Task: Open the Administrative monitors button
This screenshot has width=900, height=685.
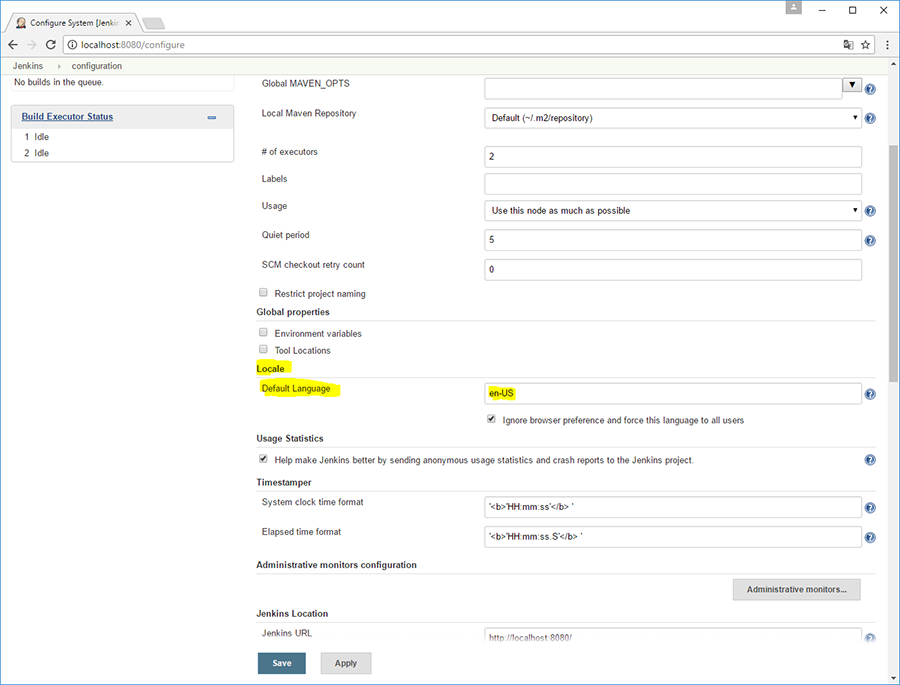Action: point(797,590)
